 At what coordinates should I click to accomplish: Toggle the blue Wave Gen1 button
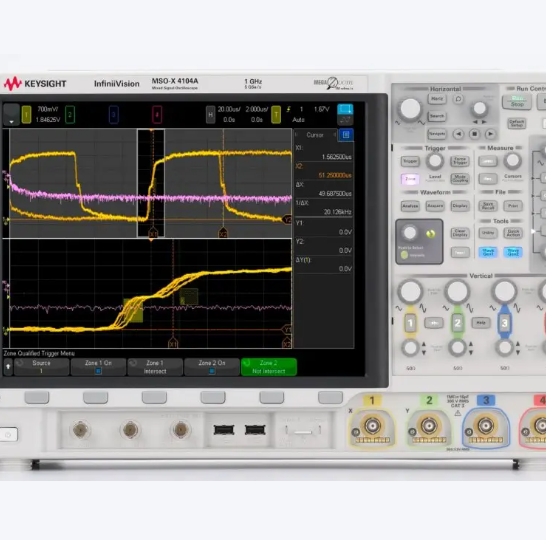[x=488, y=252]
